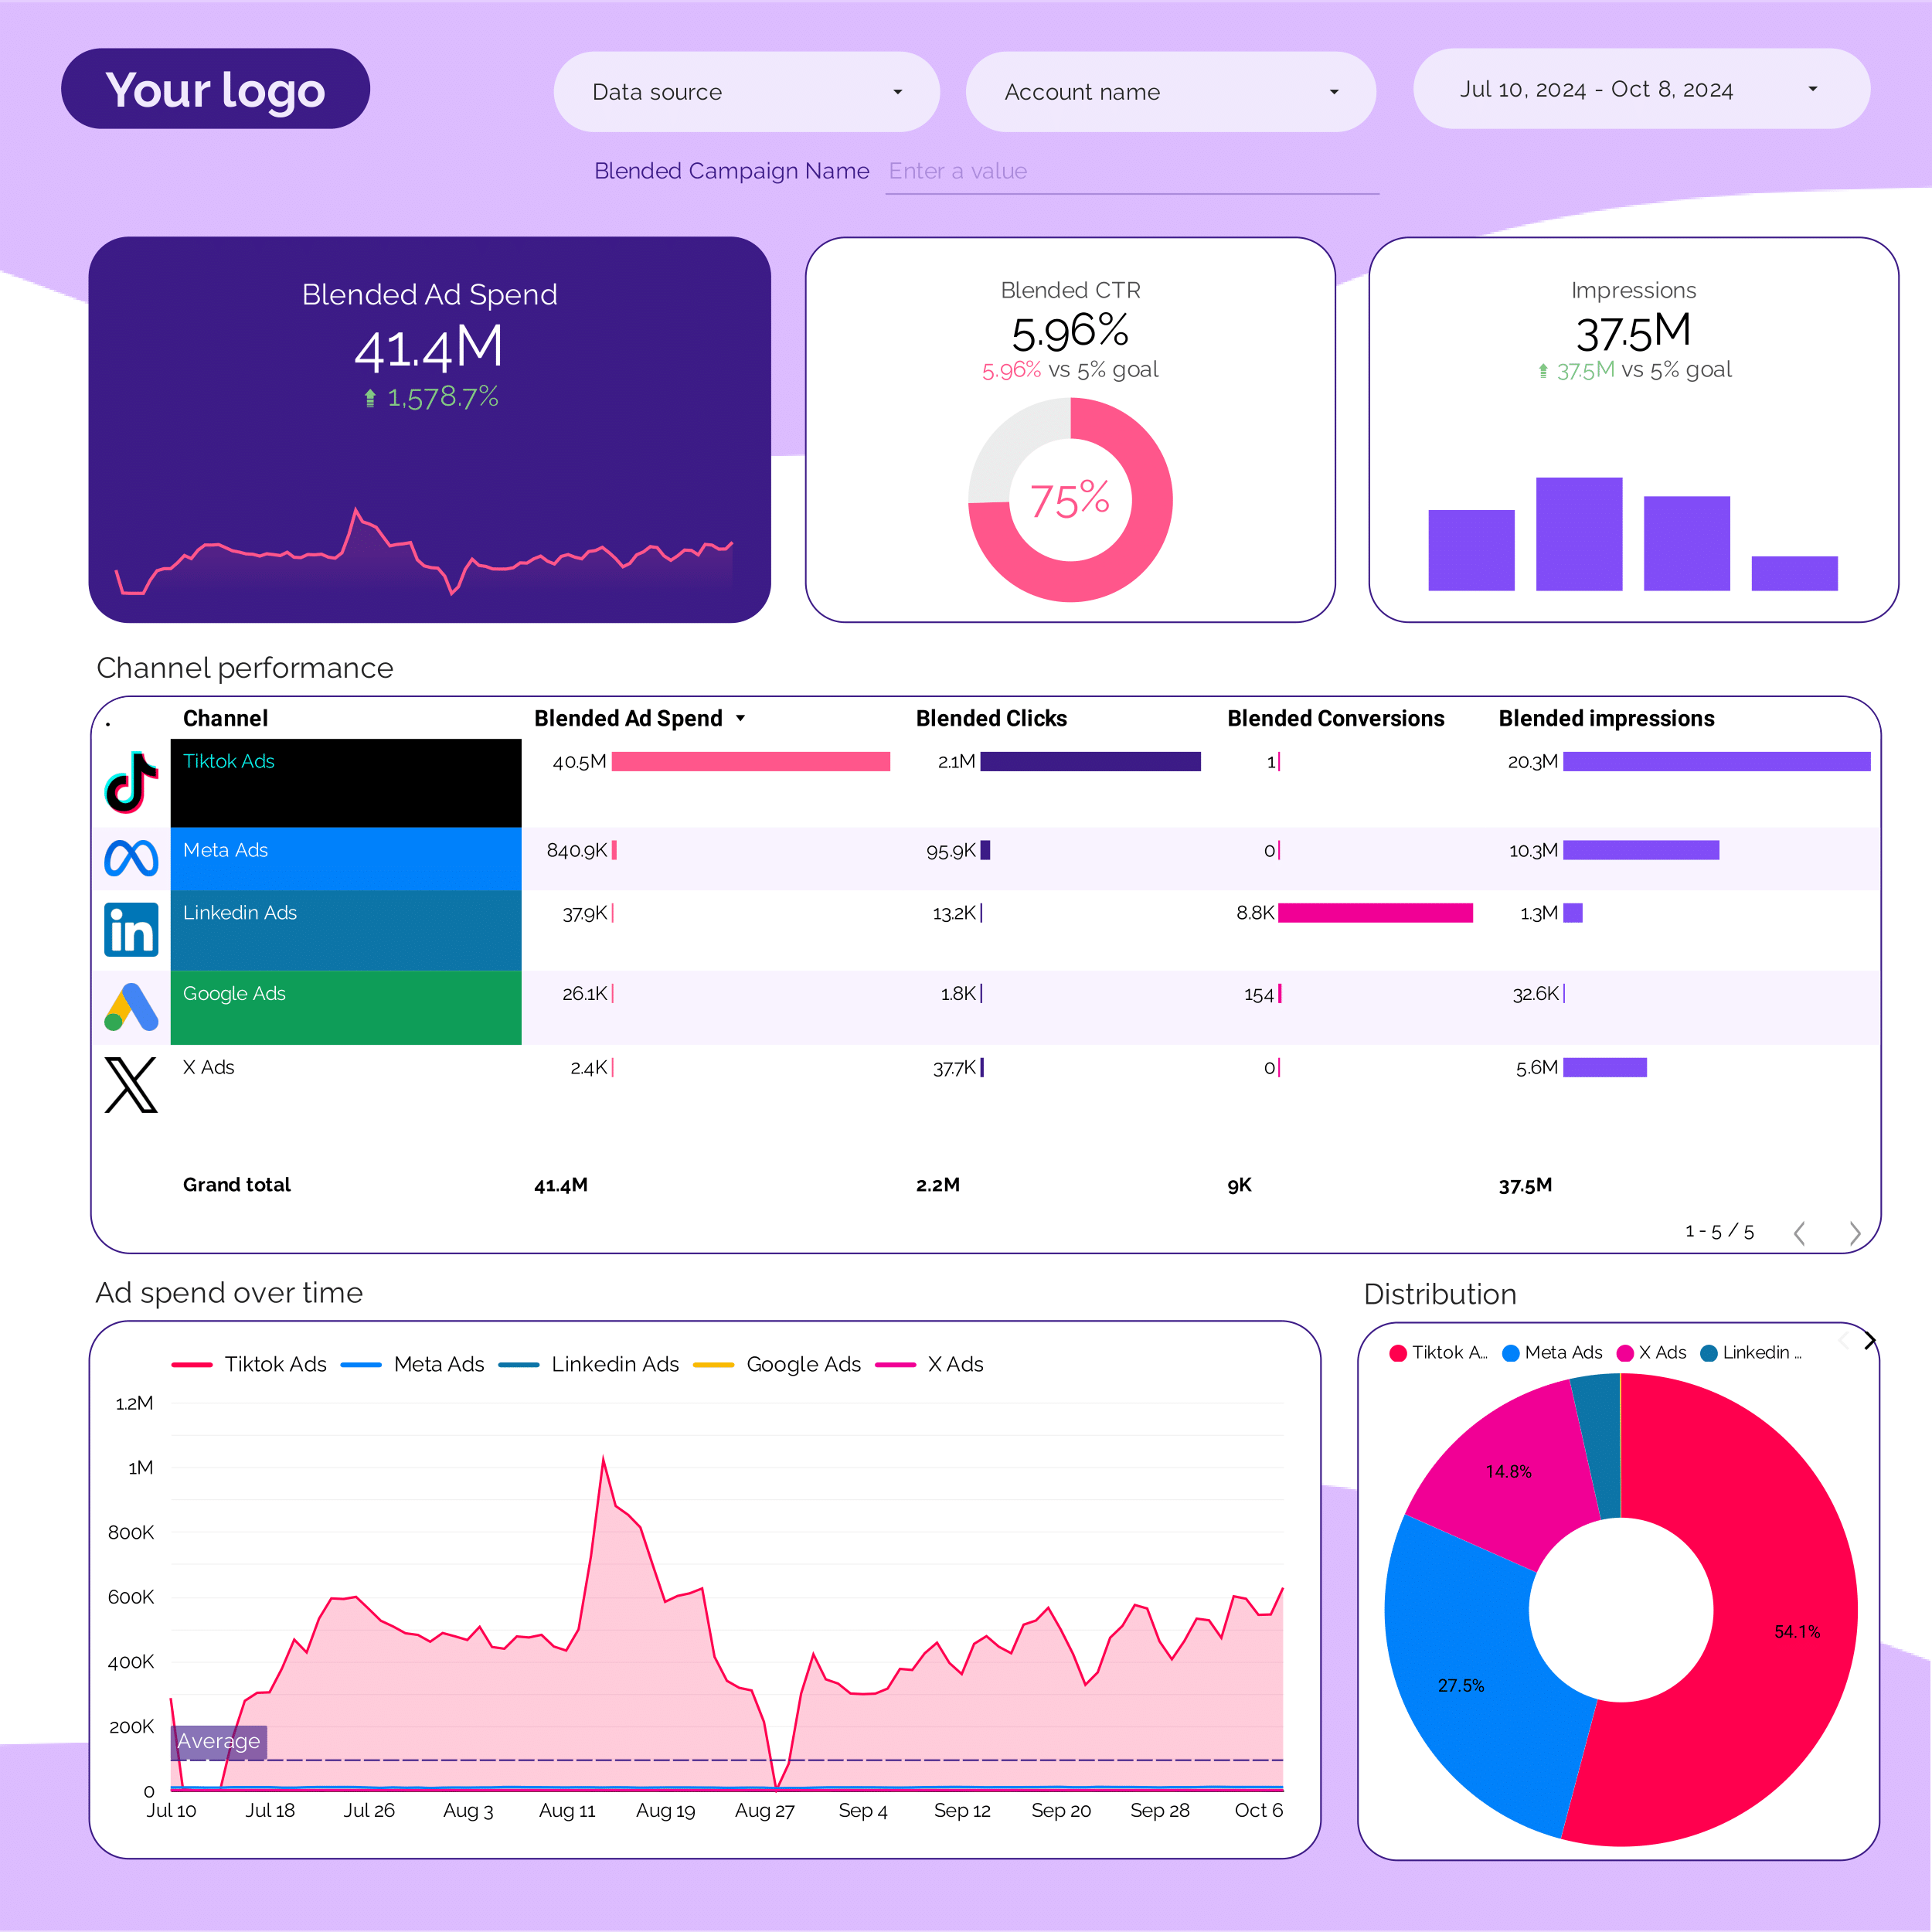
Task: Click the 75% donut gauge for Blended CTR
Action: click(1070, 500)
